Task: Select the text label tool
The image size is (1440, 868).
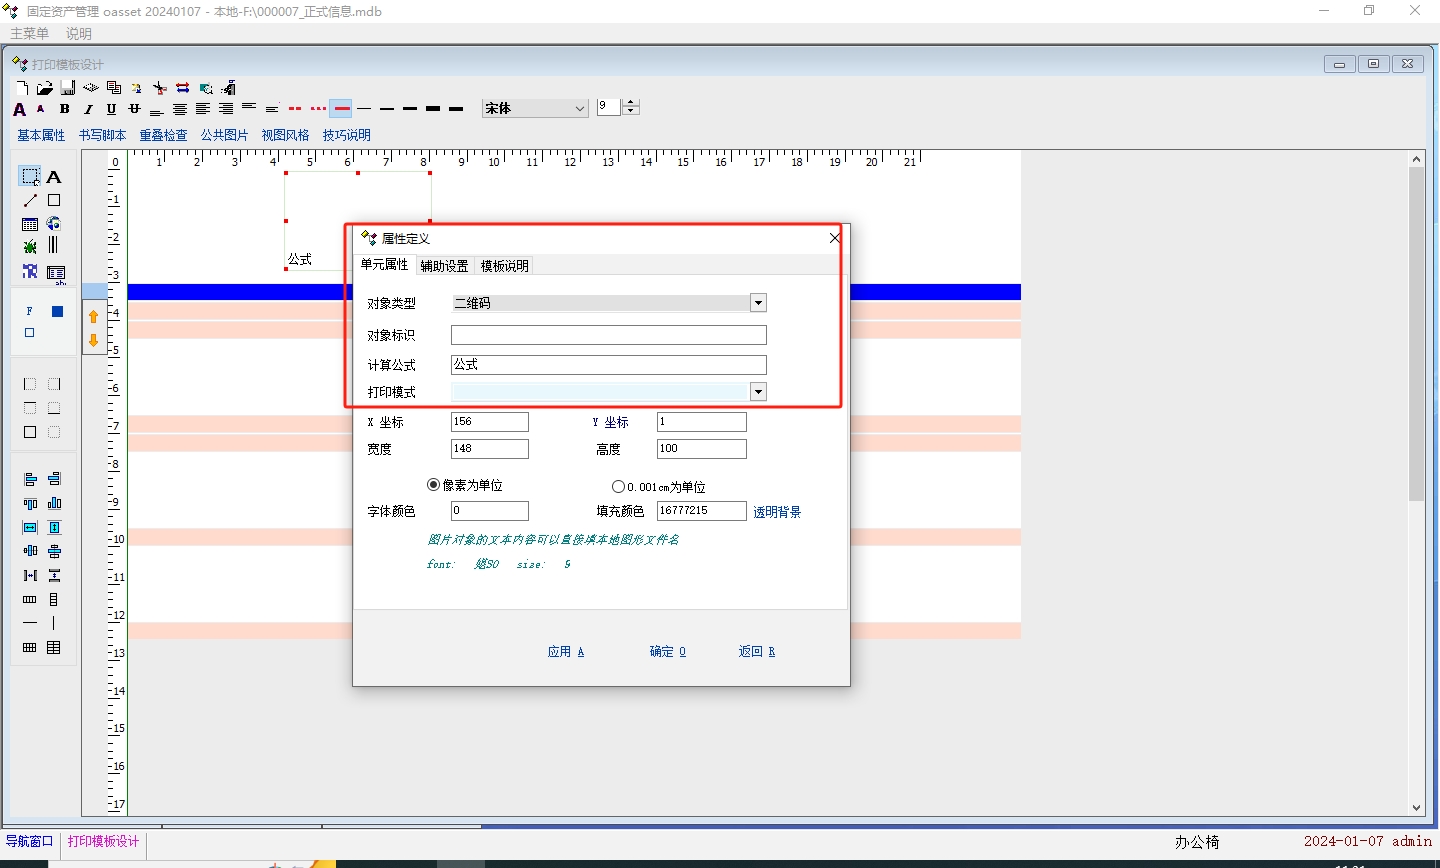Action: (x=54, y=177)
